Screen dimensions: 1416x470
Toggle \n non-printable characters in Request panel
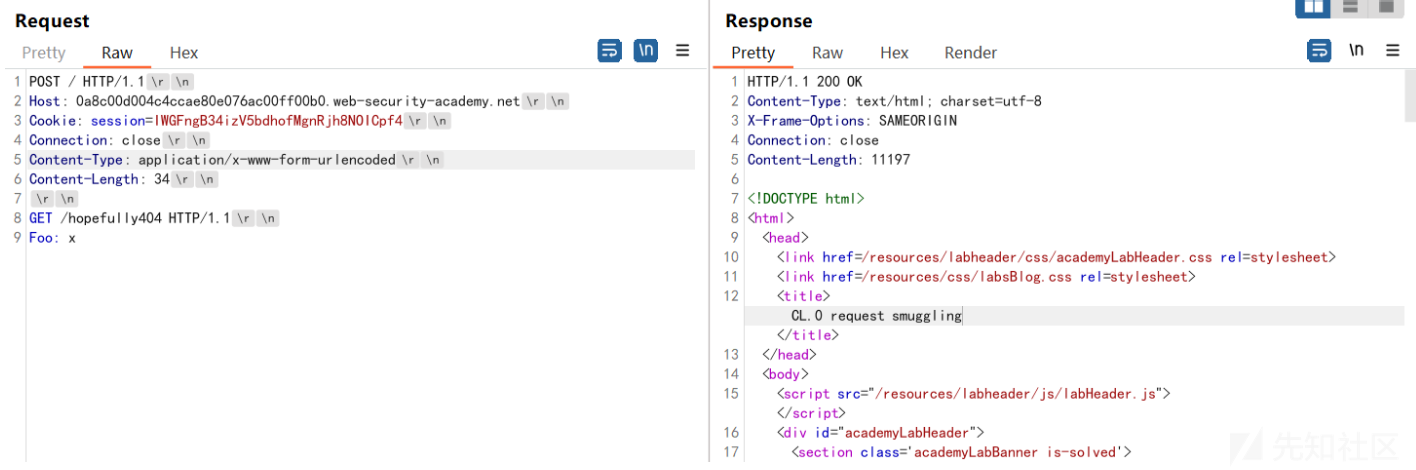[646, 50]
